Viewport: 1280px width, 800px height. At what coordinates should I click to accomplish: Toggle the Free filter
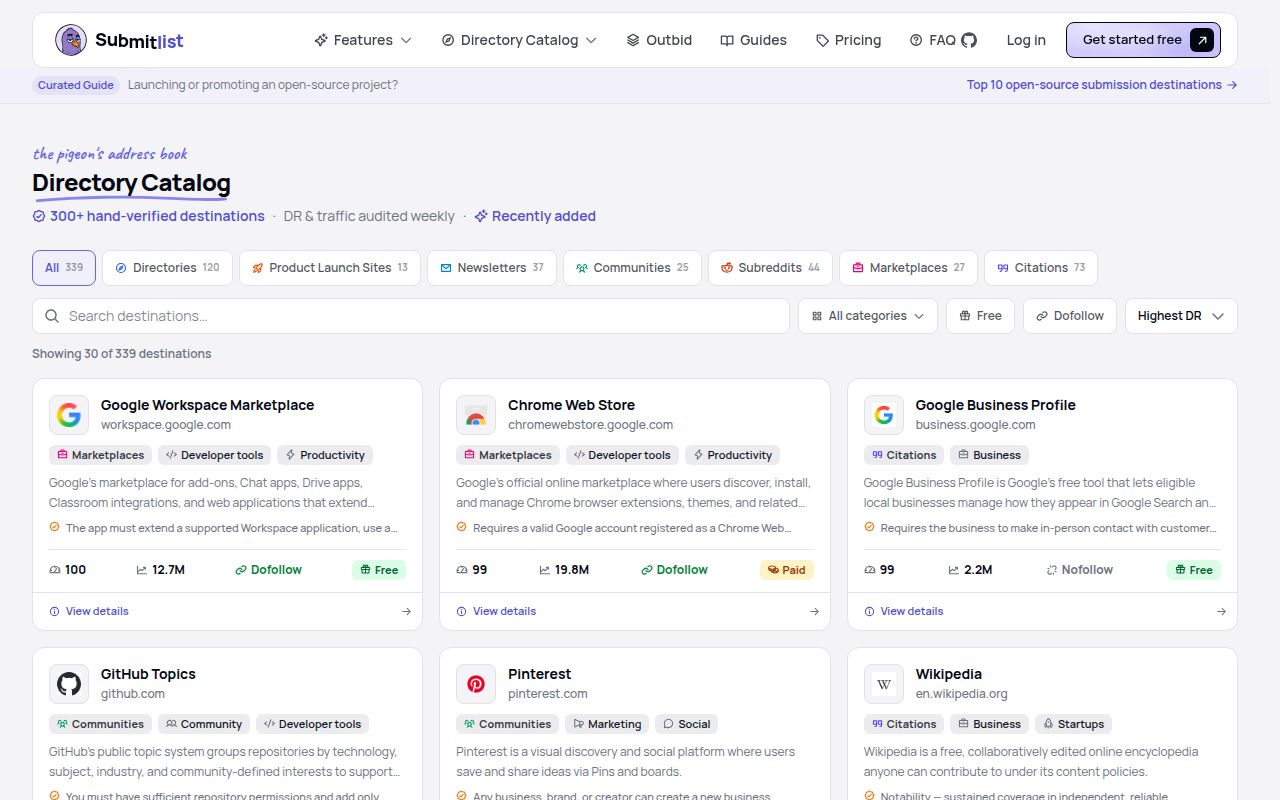980,316
